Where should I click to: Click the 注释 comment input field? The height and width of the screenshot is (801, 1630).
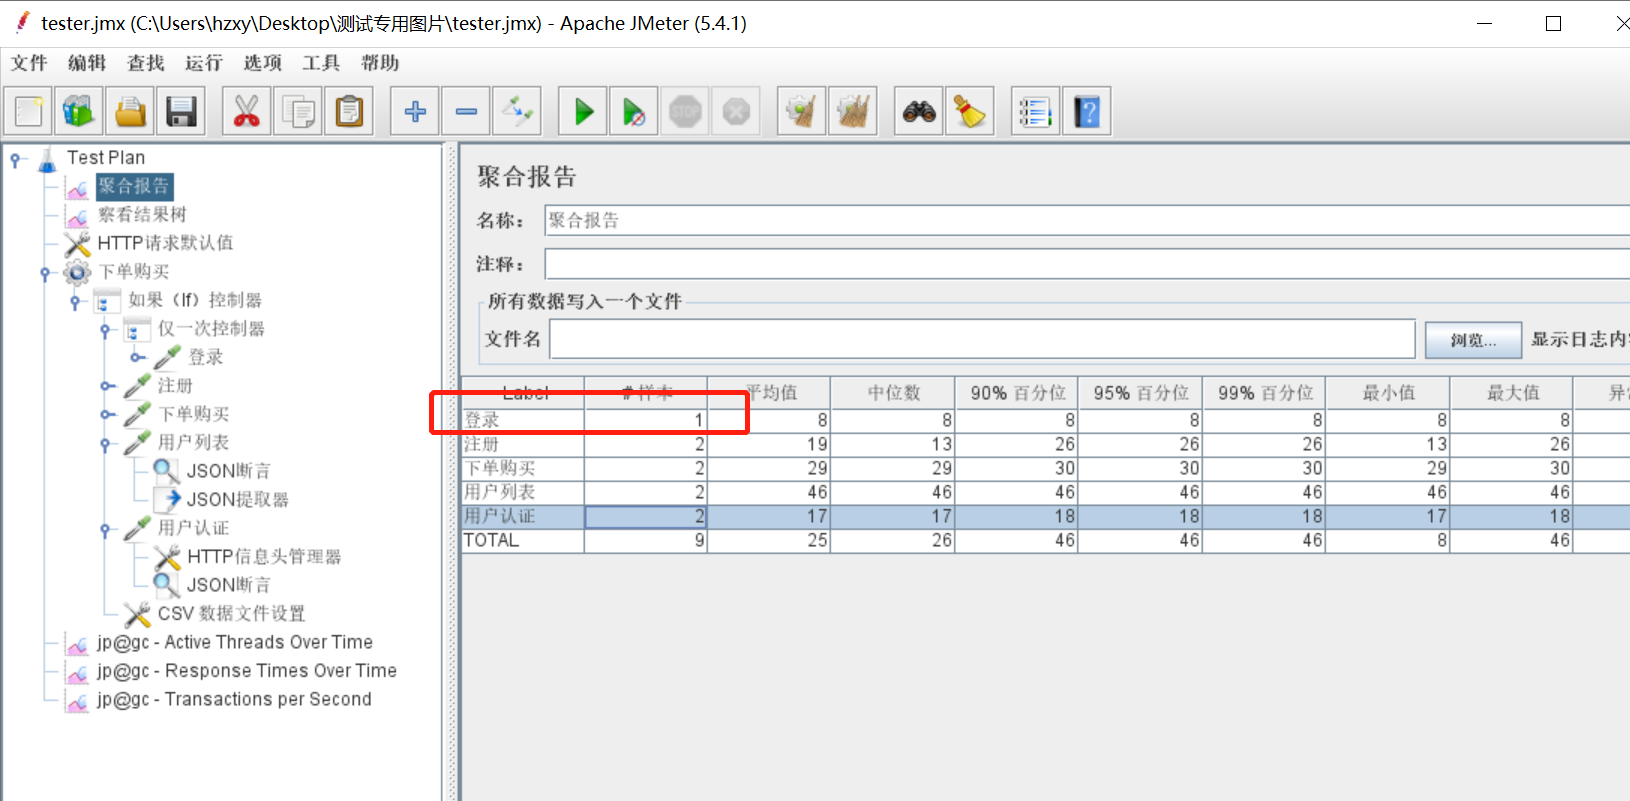point(1087,264)
